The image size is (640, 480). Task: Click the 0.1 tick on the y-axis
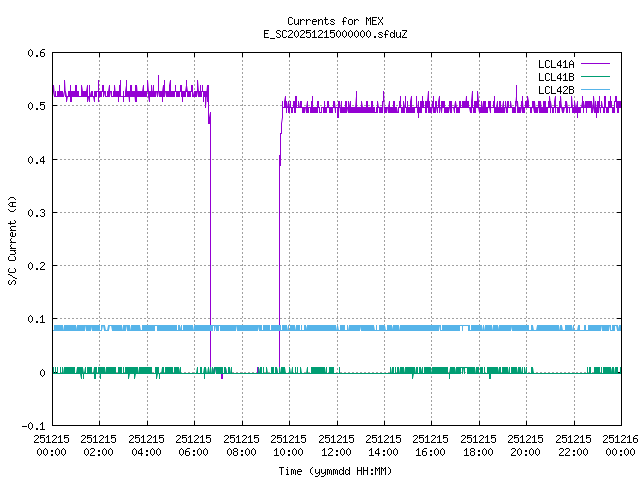[x=35, y=320]
